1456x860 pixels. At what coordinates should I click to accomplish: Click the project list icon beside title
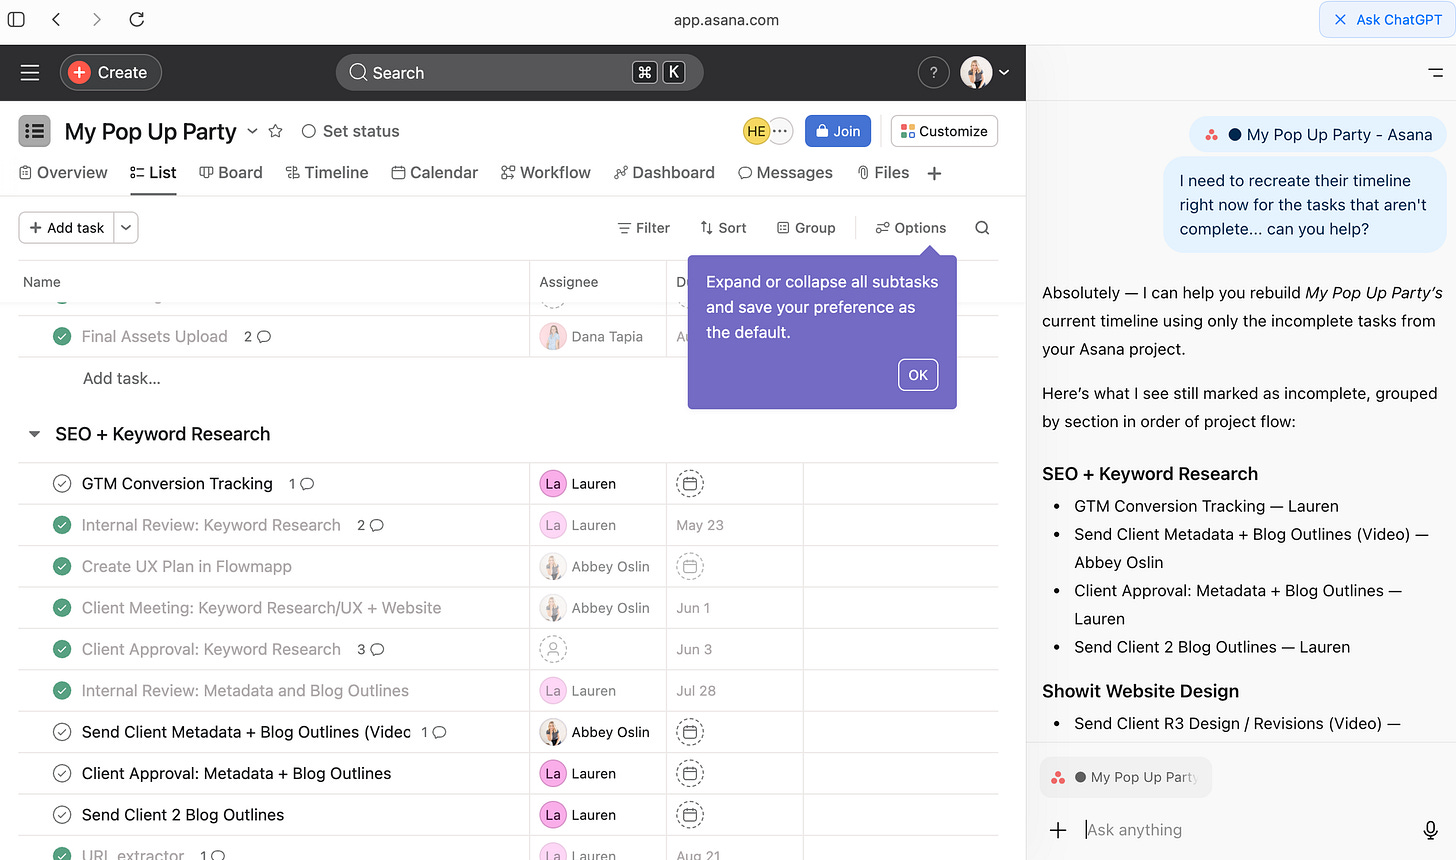35,131
